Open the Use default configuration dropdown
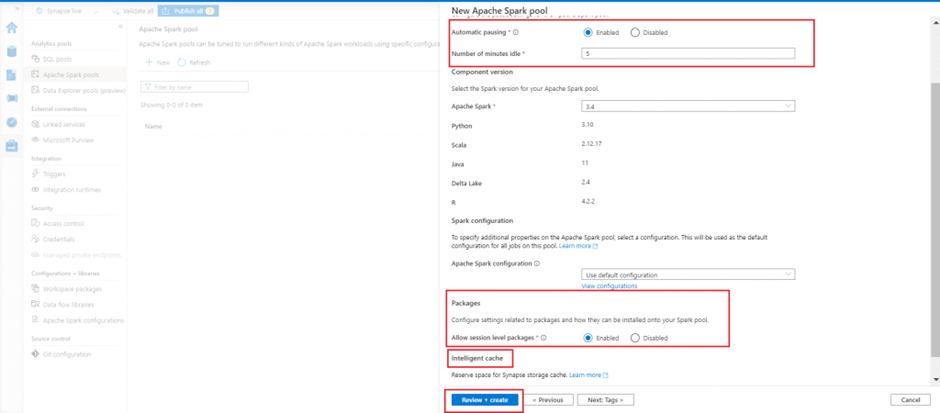Image resolution: width=940 pixels, height=413 pixels. [x=688, y=275]
